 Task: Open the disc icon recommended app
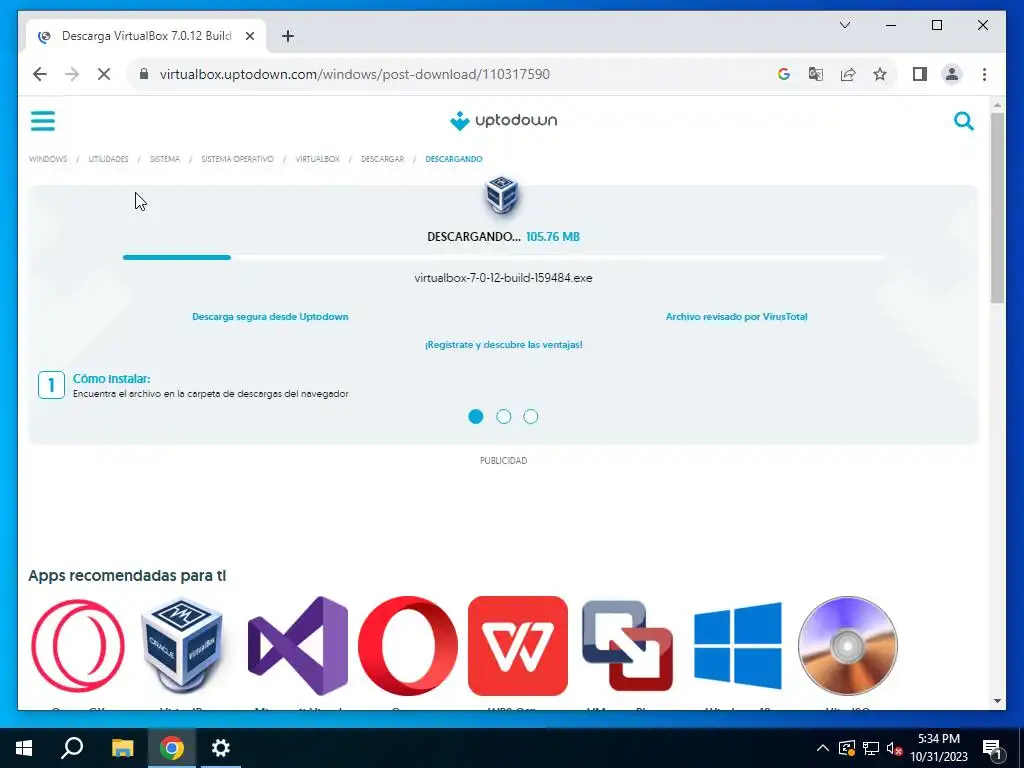(x=848, y=646)
